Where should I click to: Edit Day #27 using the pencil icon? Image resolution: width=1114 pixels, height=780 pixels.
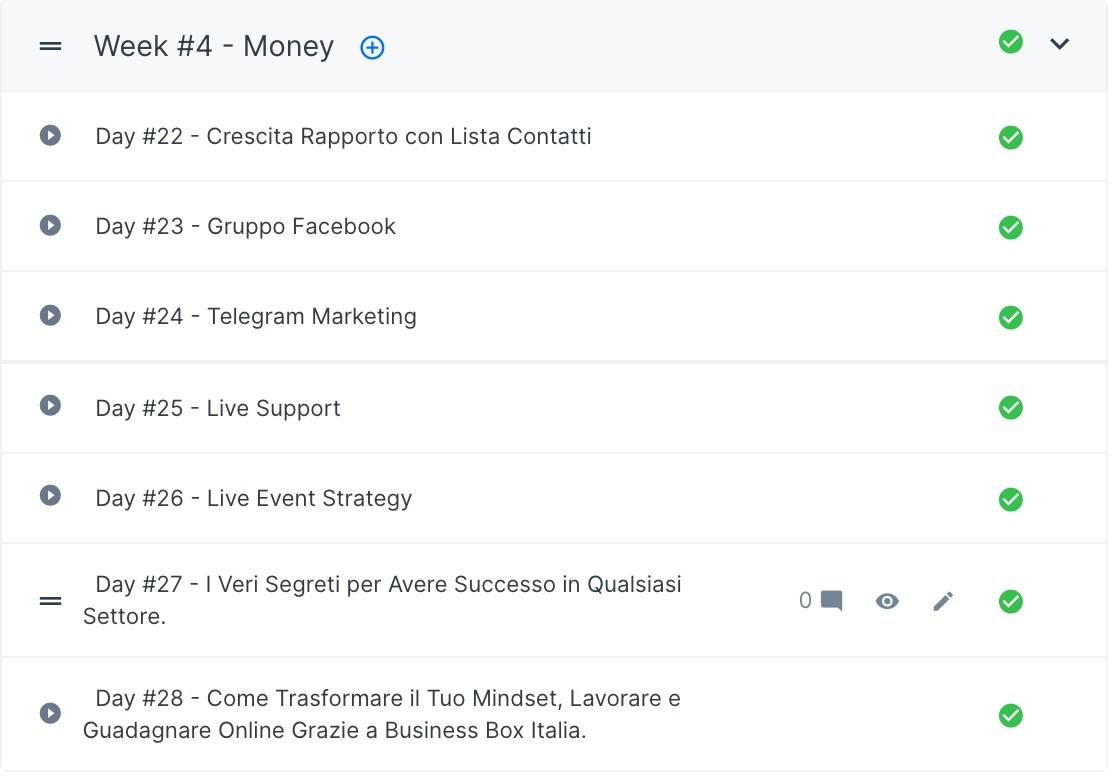click(x=943, y=602)
